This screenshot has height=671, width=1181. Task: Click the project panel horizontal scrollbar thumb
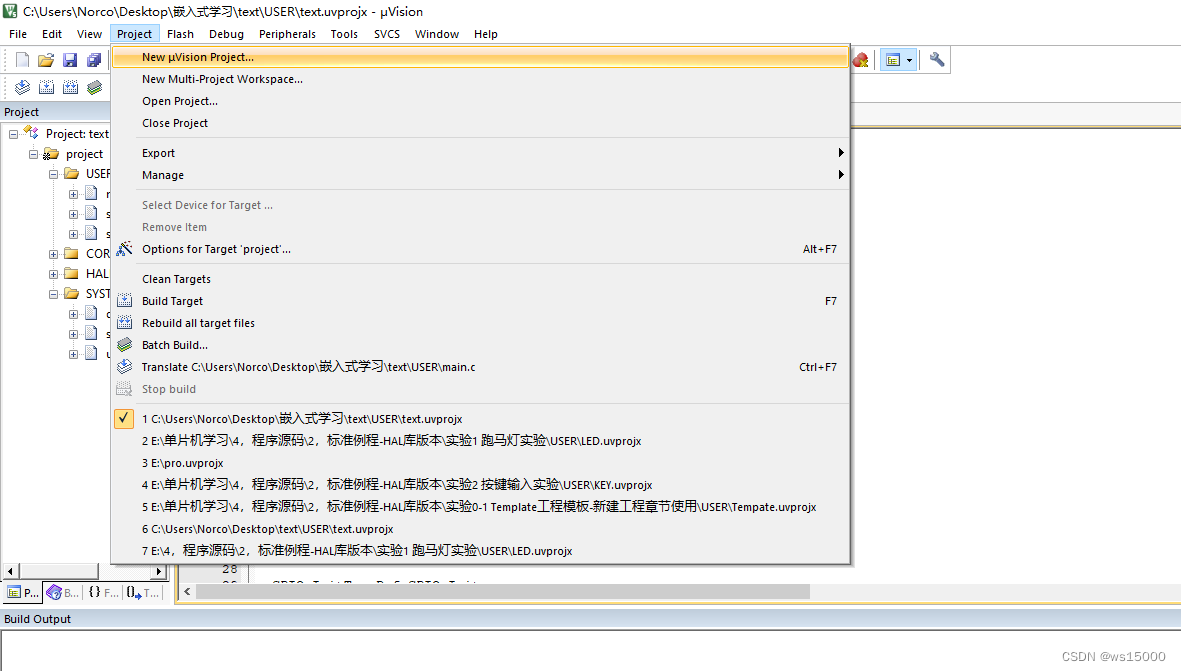click(x=59, y=572)
